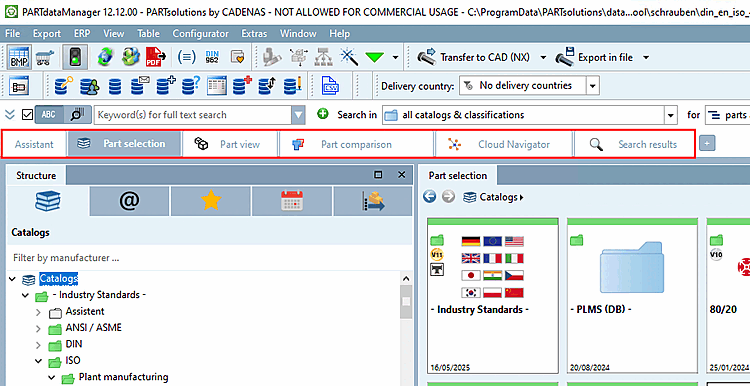Click the database with red plus icon
Viewport: 750px width, 386px height.
242,87
